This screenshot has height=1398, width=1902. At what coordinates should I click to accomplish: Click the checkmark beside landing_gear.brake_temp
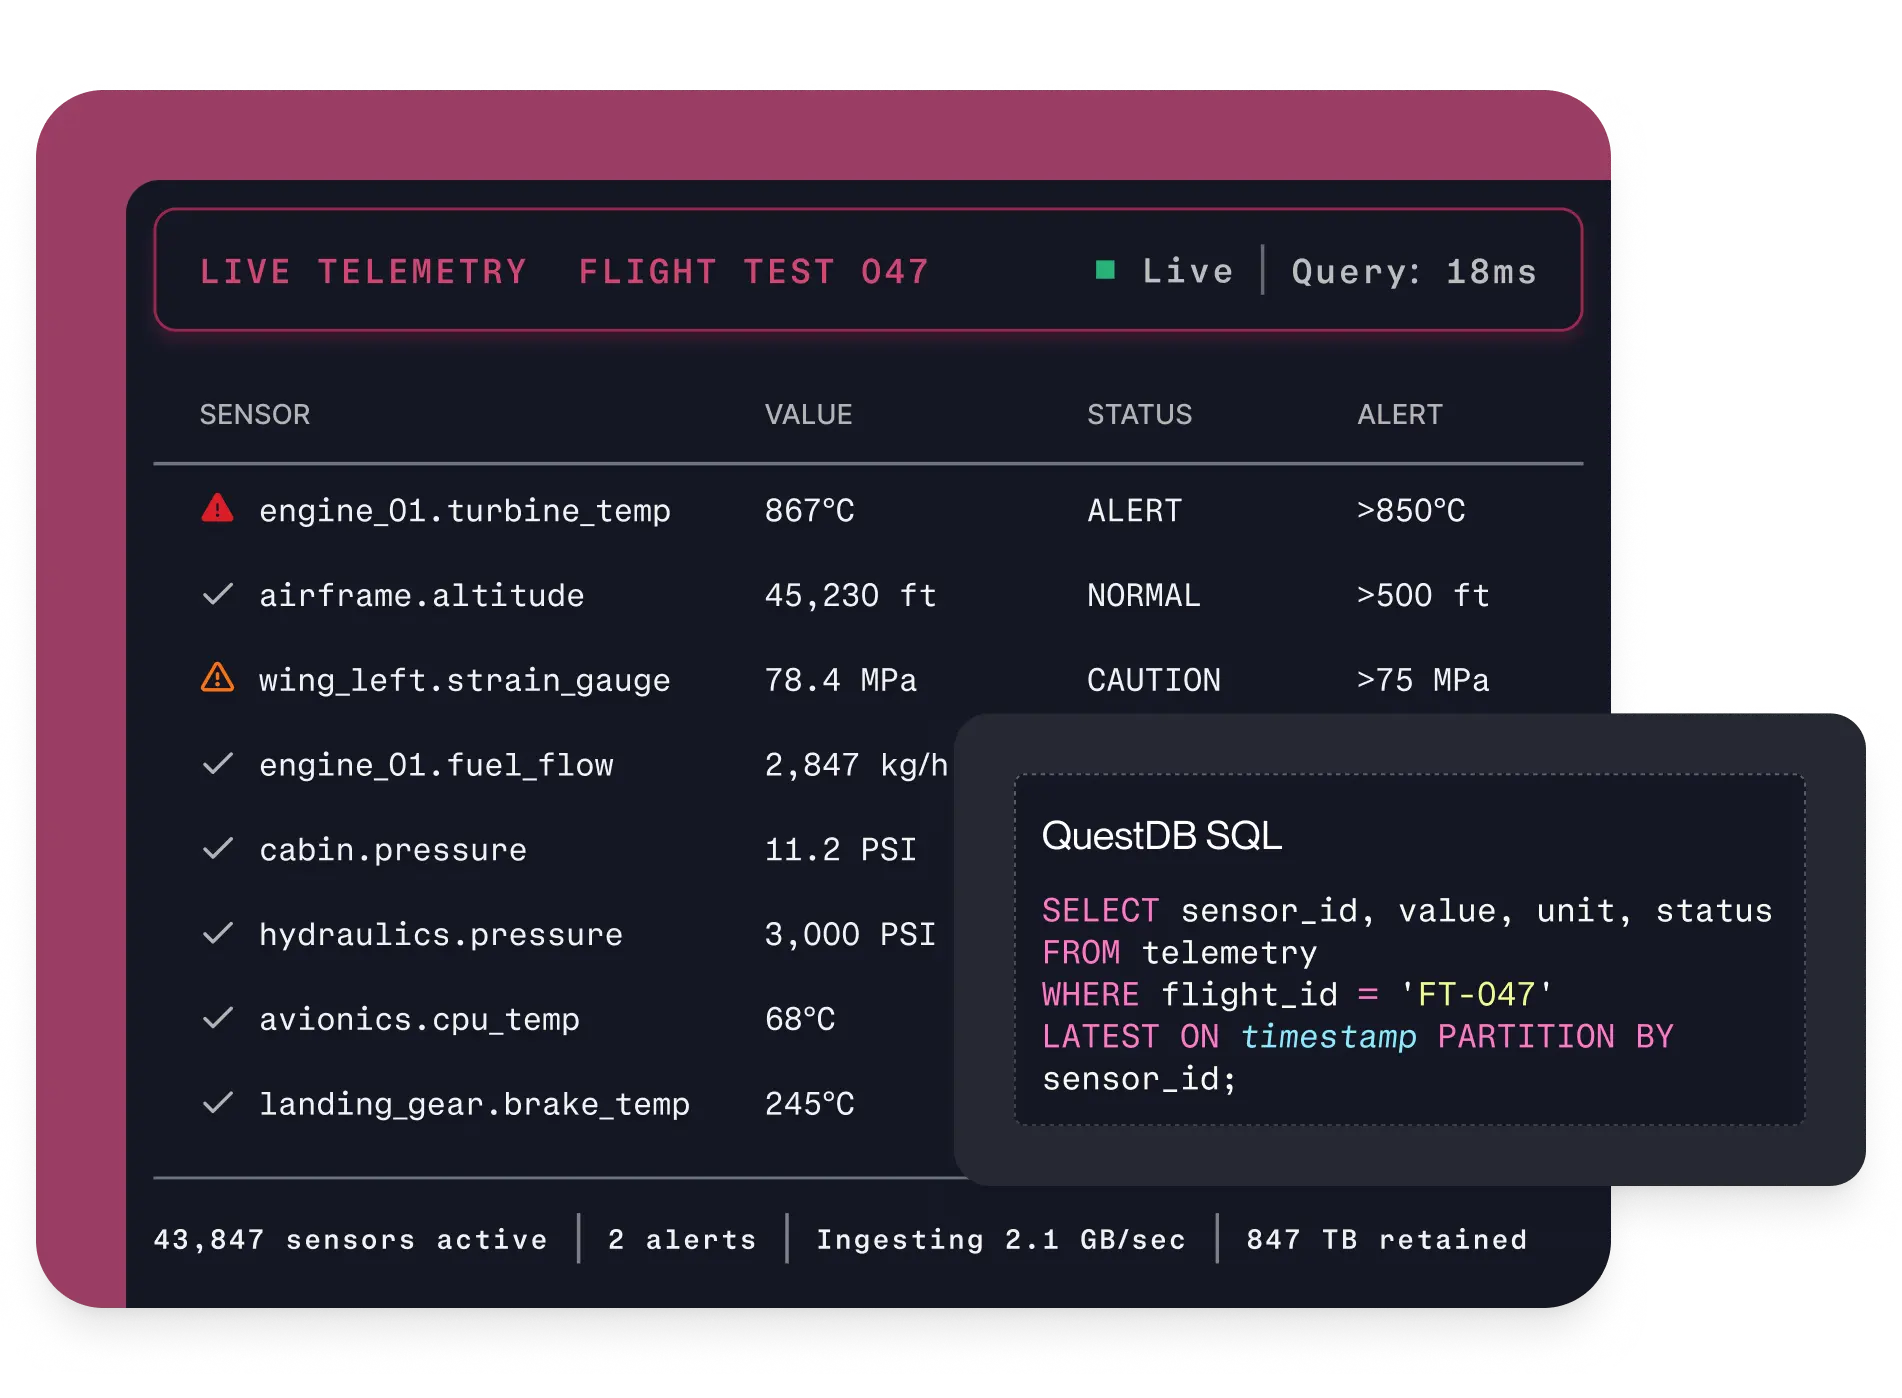pos(217,1103)
